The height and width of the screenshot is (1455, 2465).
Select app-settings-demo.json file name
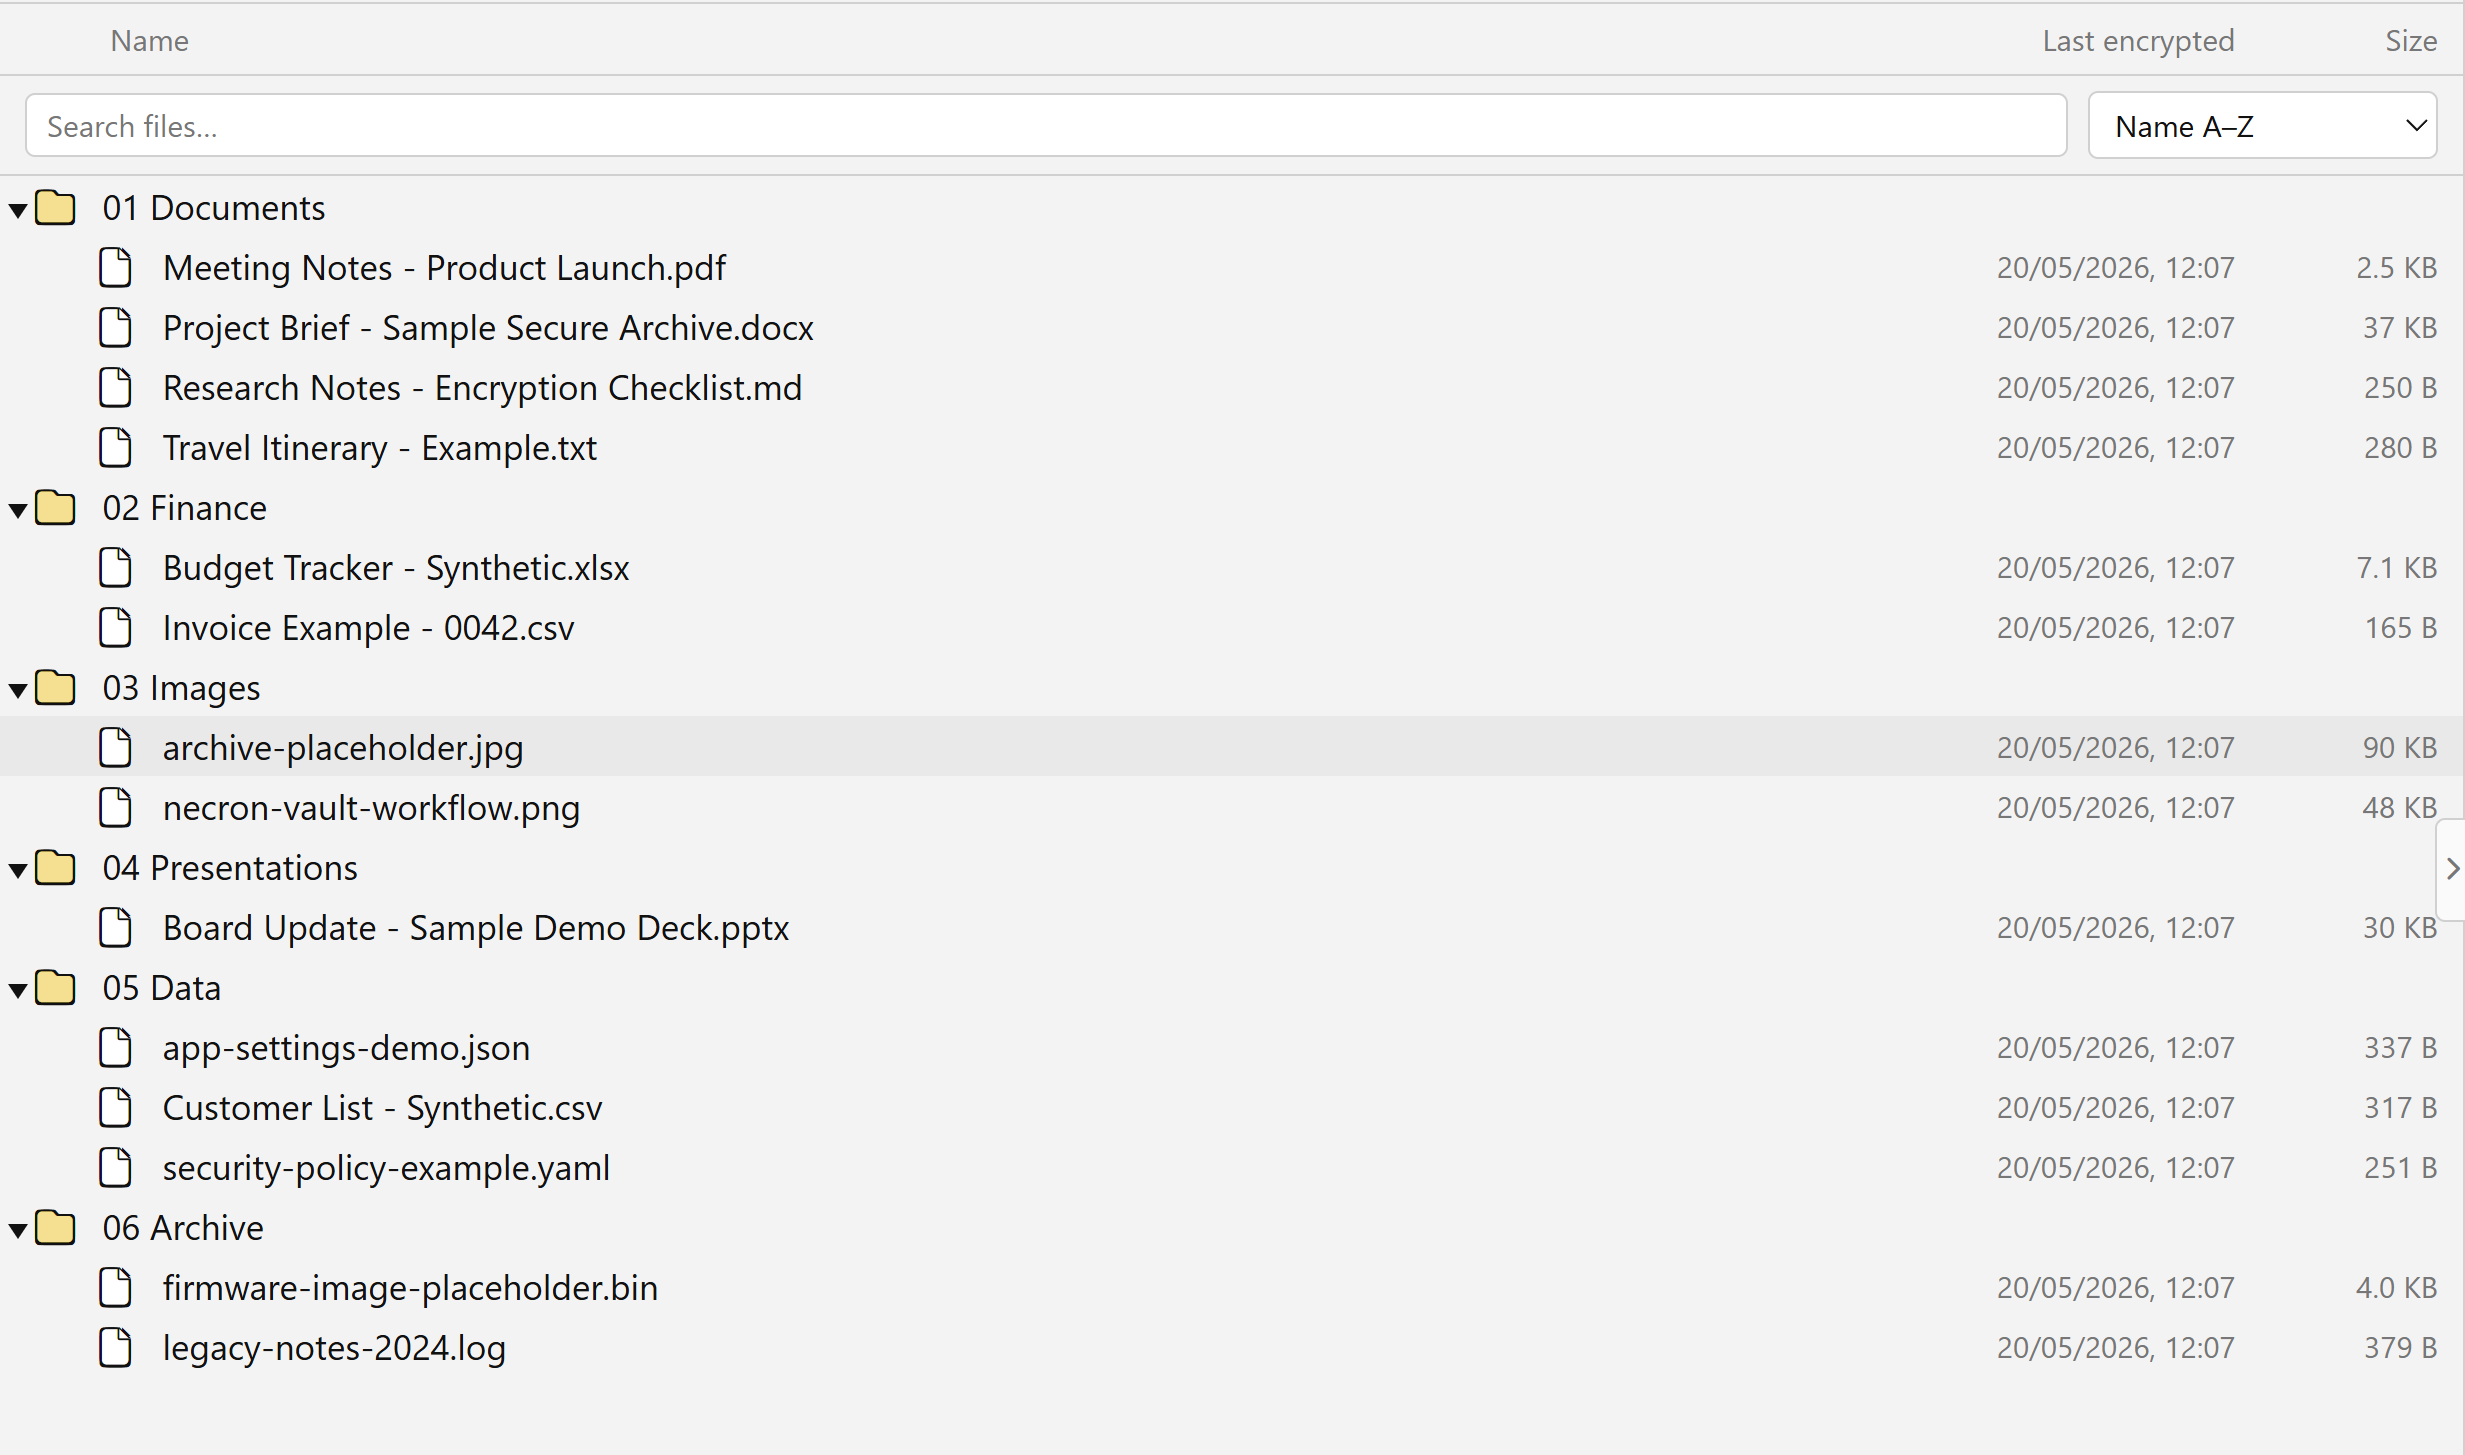point(346,1048)
